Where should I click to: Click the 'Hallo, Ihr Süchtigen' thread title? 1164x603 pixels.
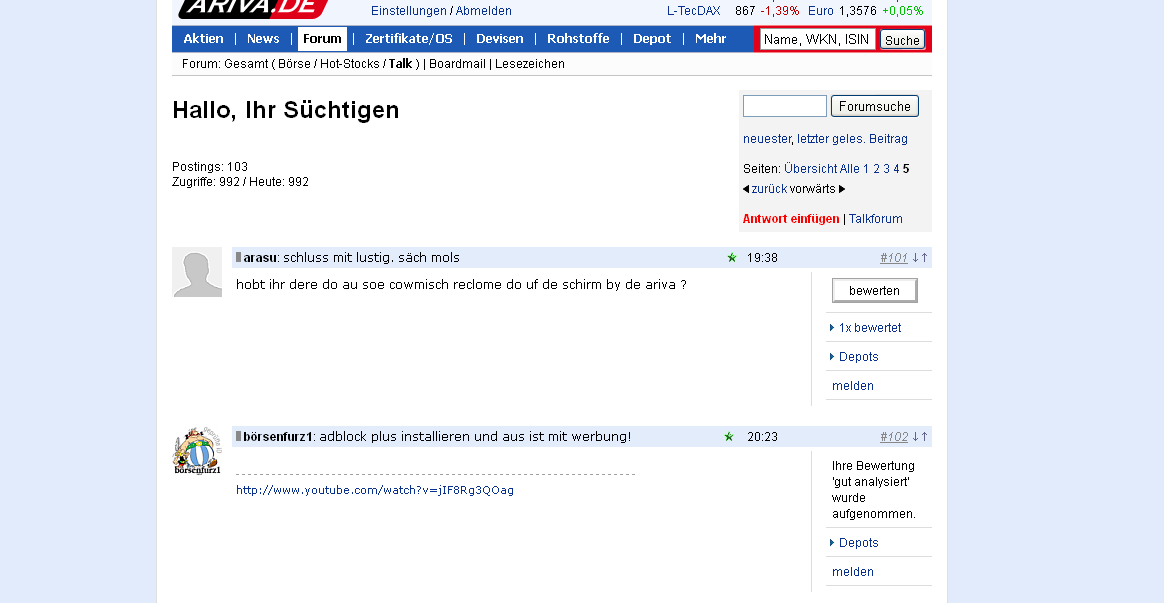(x=286, y=110)
